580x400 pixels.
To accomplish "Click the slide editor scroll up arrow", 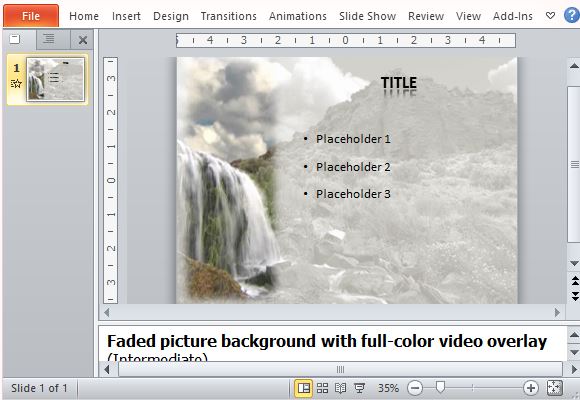I will coord(574,66).
